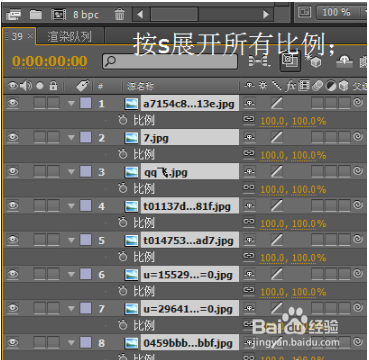Click parent pick whip of layer 3
The height and width of the screenshot is (360, 369).
point(358,171)
